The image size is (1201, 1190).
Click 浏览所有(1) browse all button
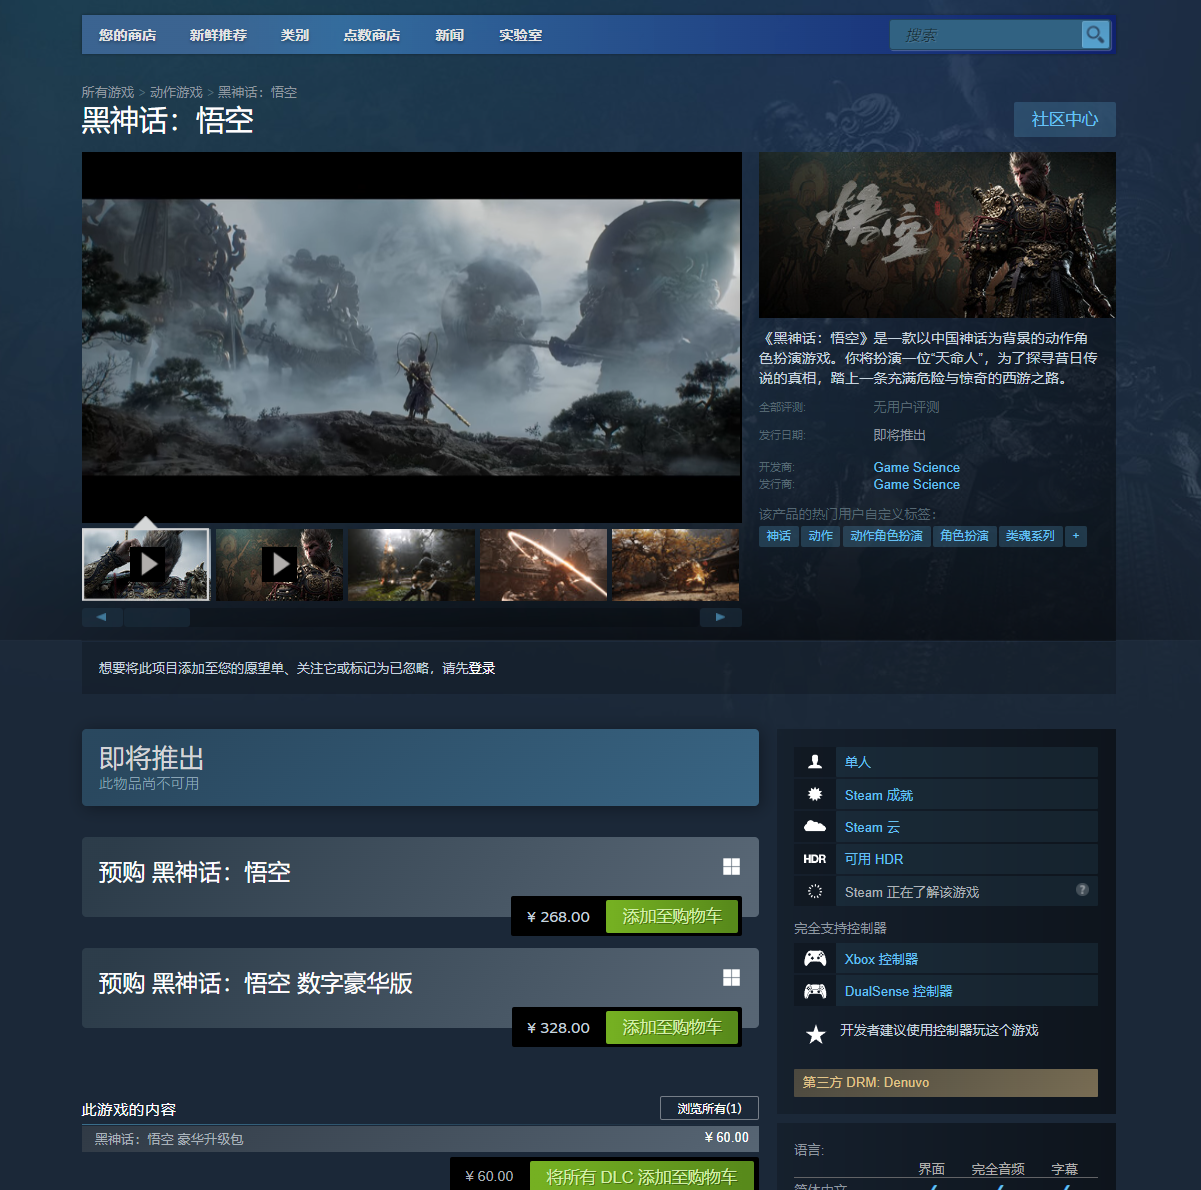tap(709, 1108)
